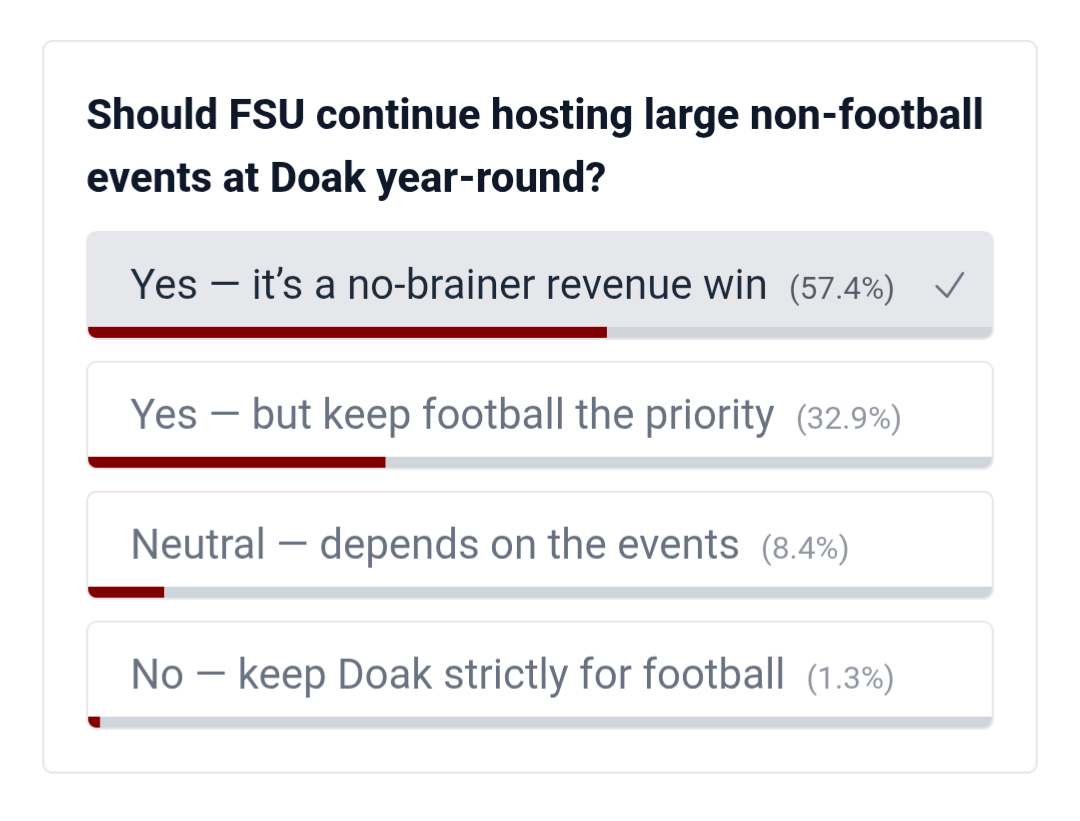Select "Yes — it's a no-brainer revenue win"
This screenshot has height=821, width=1080.
click(448, 286)
